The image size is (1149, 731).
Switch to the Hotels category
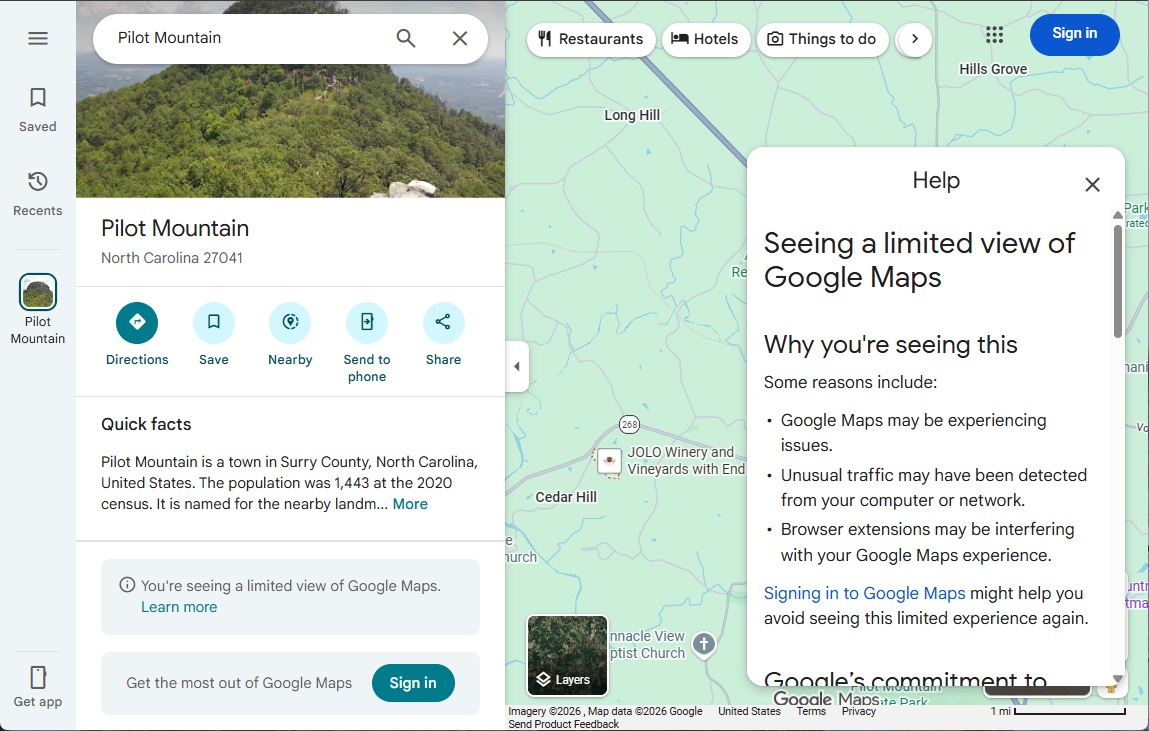[706, 39]
